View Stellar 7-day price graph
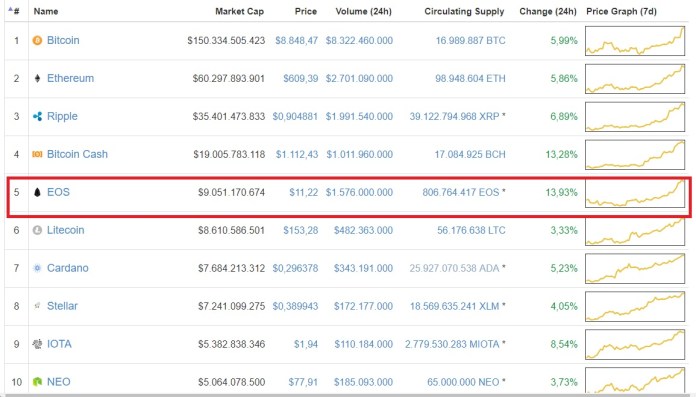The image size is (696, 397). tap(635, 306)
